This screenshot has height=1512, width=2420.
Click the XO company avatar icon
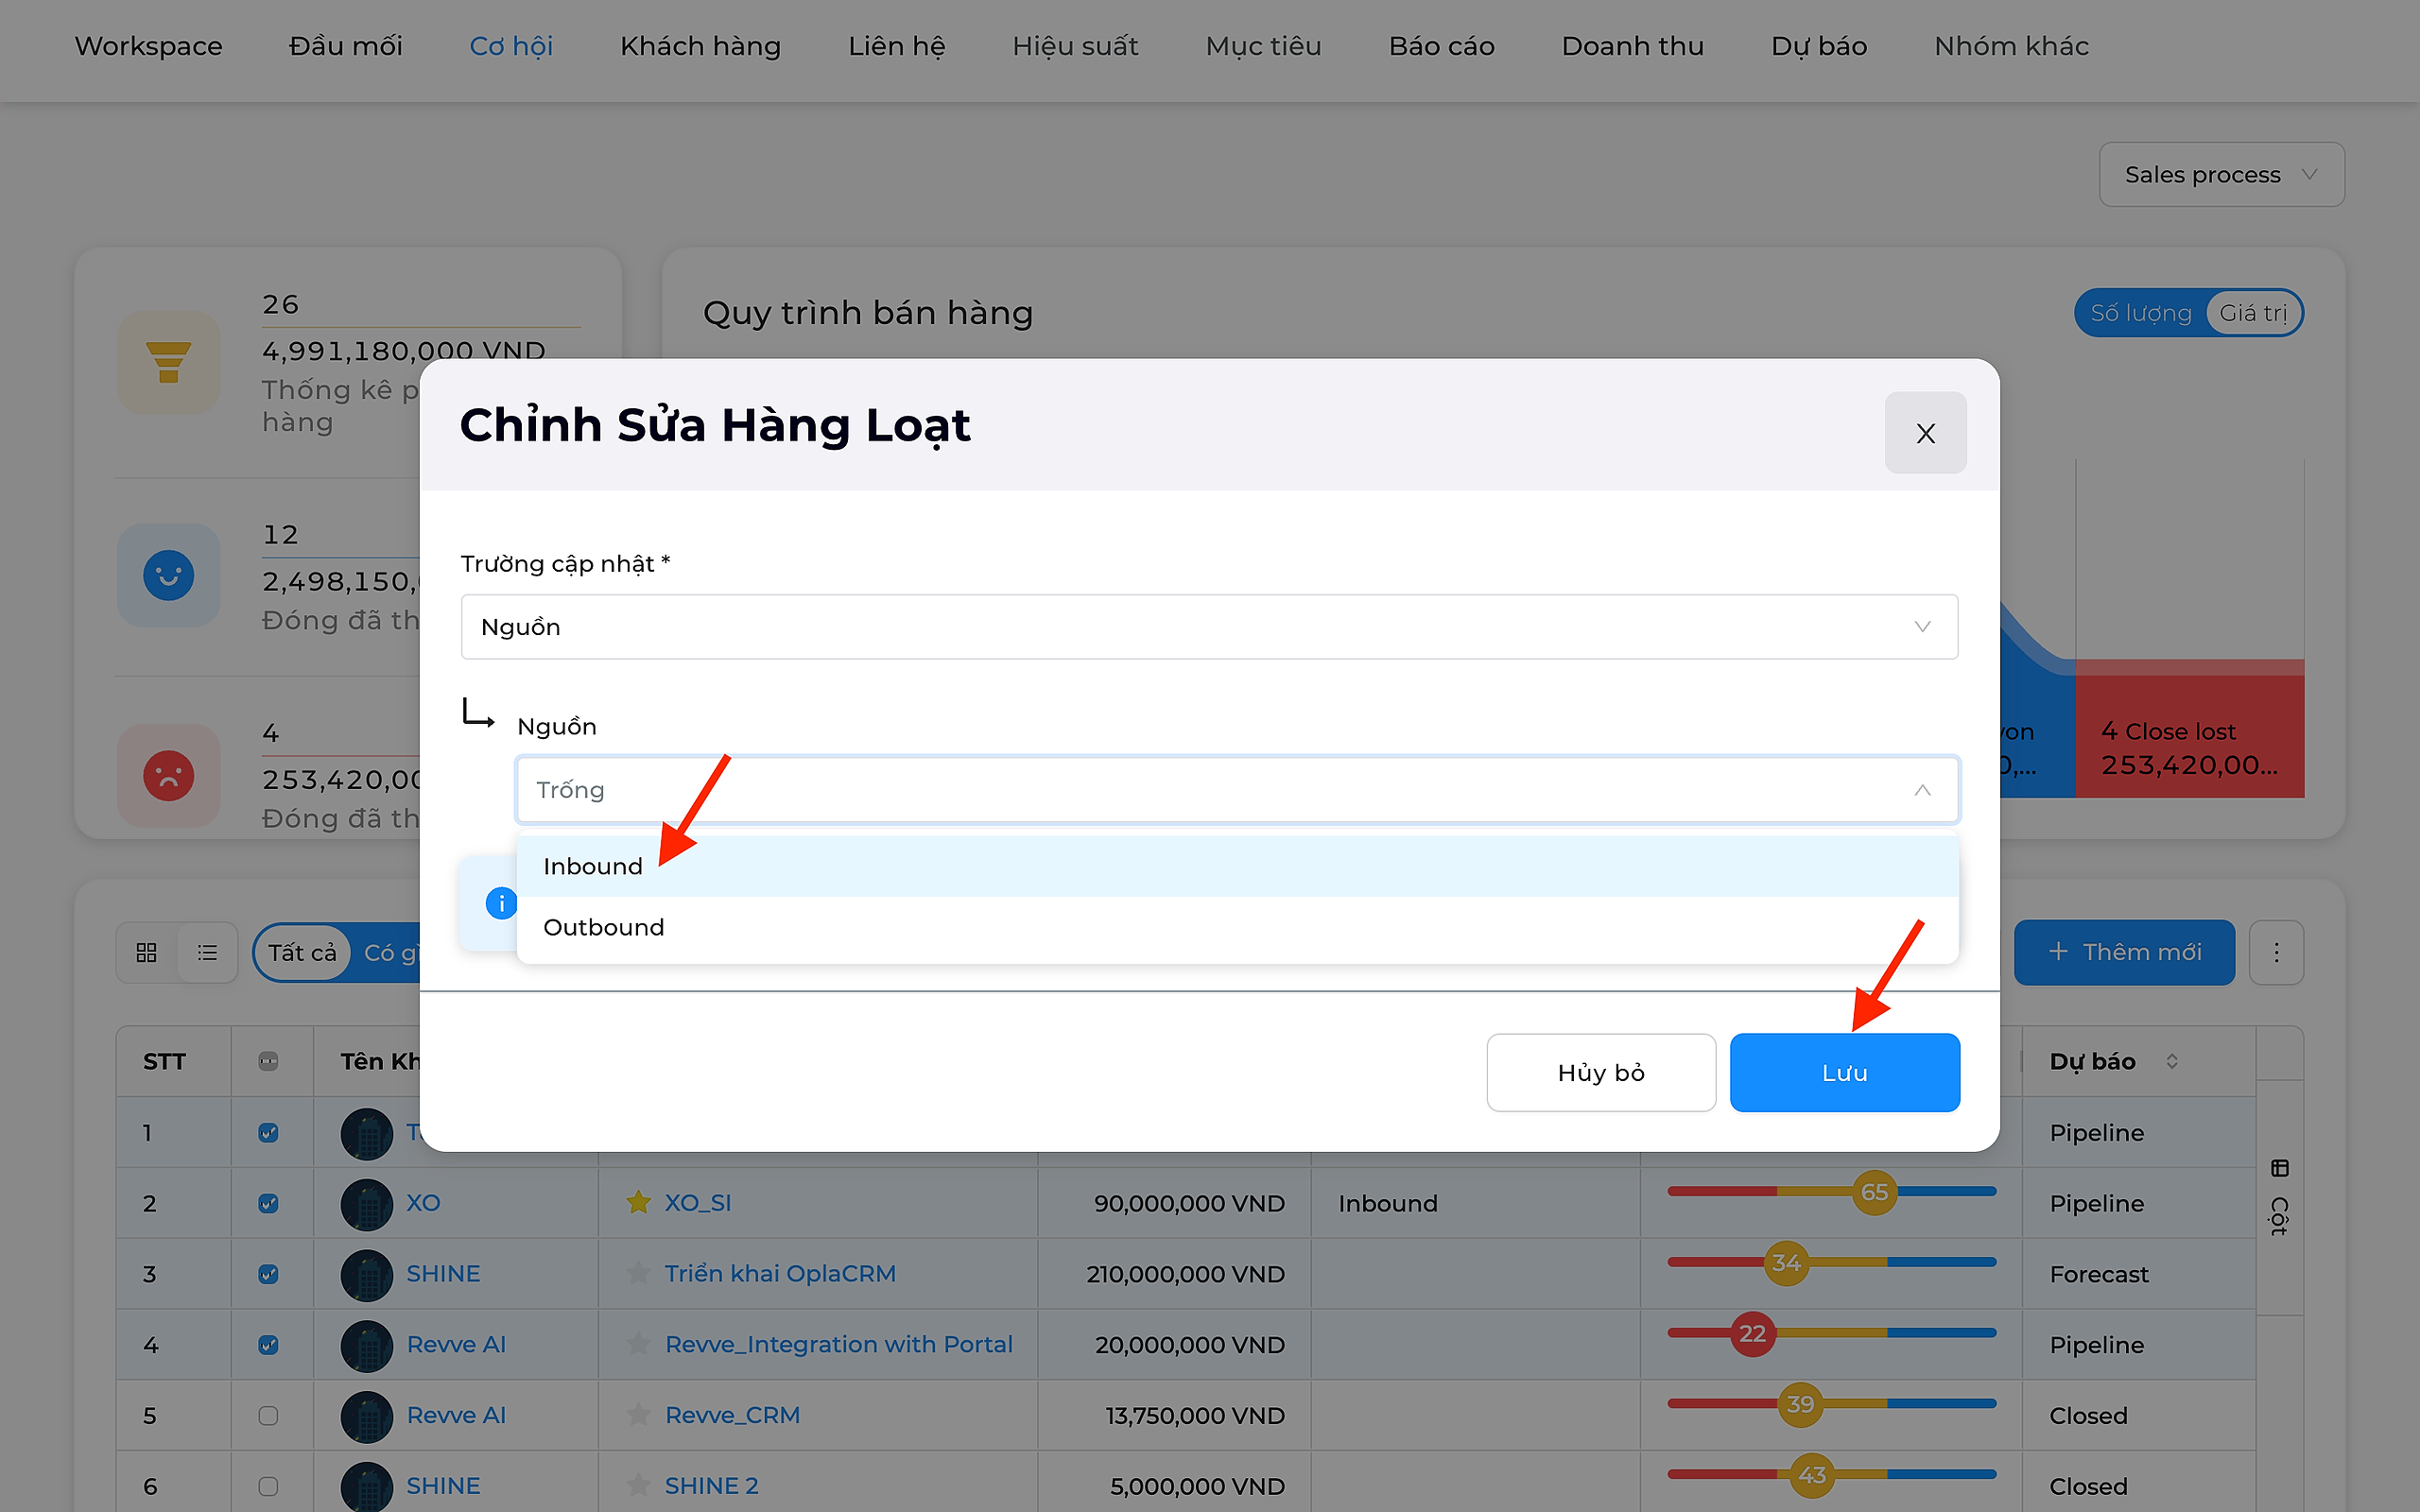367,1204
